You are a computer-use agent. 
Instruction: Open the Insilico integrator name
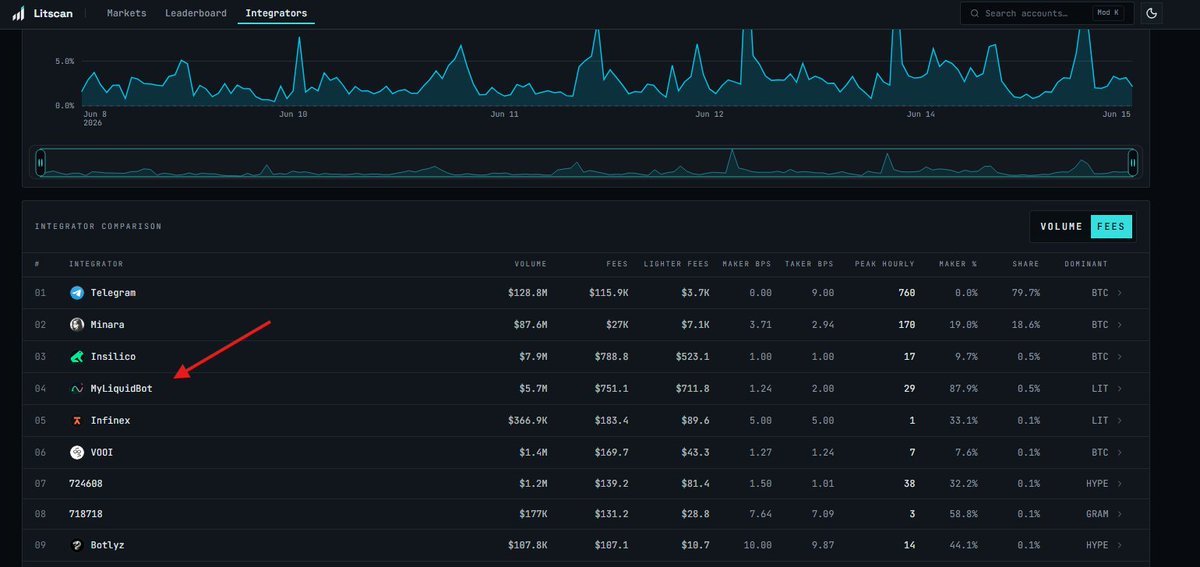(113, 357)
